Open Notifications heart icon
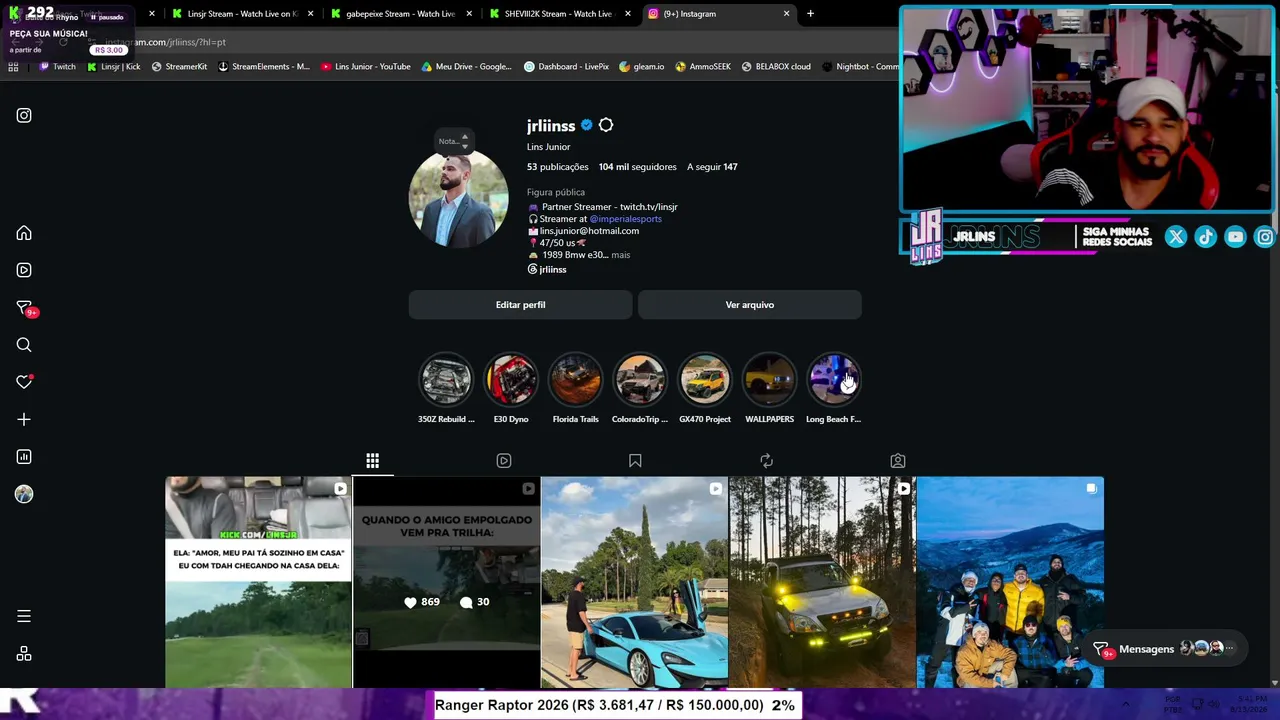This screenshot has width=1280, height=720. tap(24, 382)
